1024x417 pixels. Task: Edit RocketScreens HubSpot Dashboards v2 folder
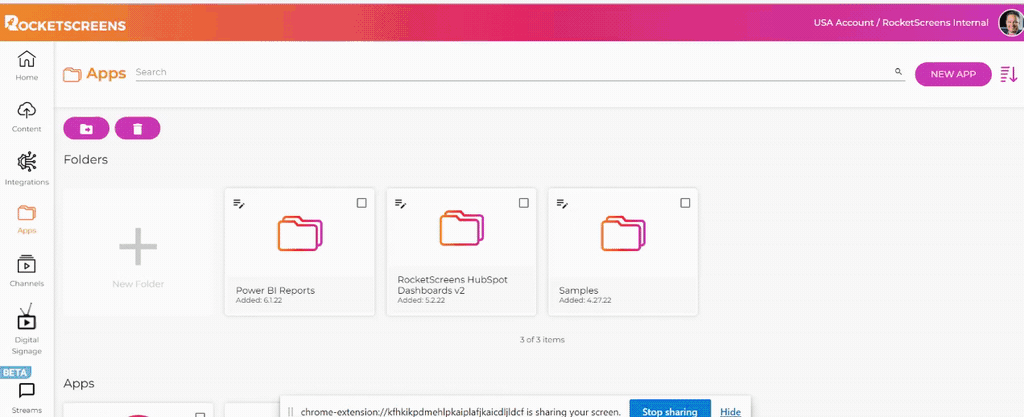(x=401, y=204)
